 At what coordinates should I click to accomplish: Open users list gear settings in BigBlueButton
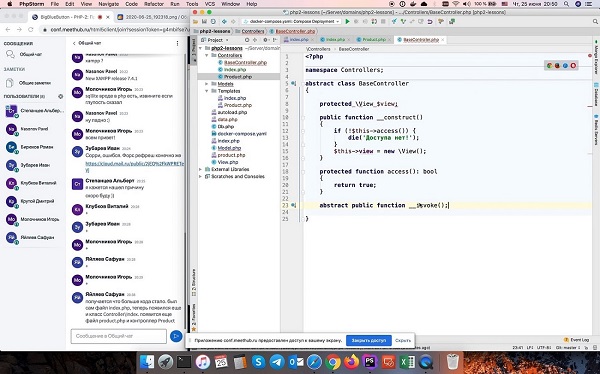point(60,96)
